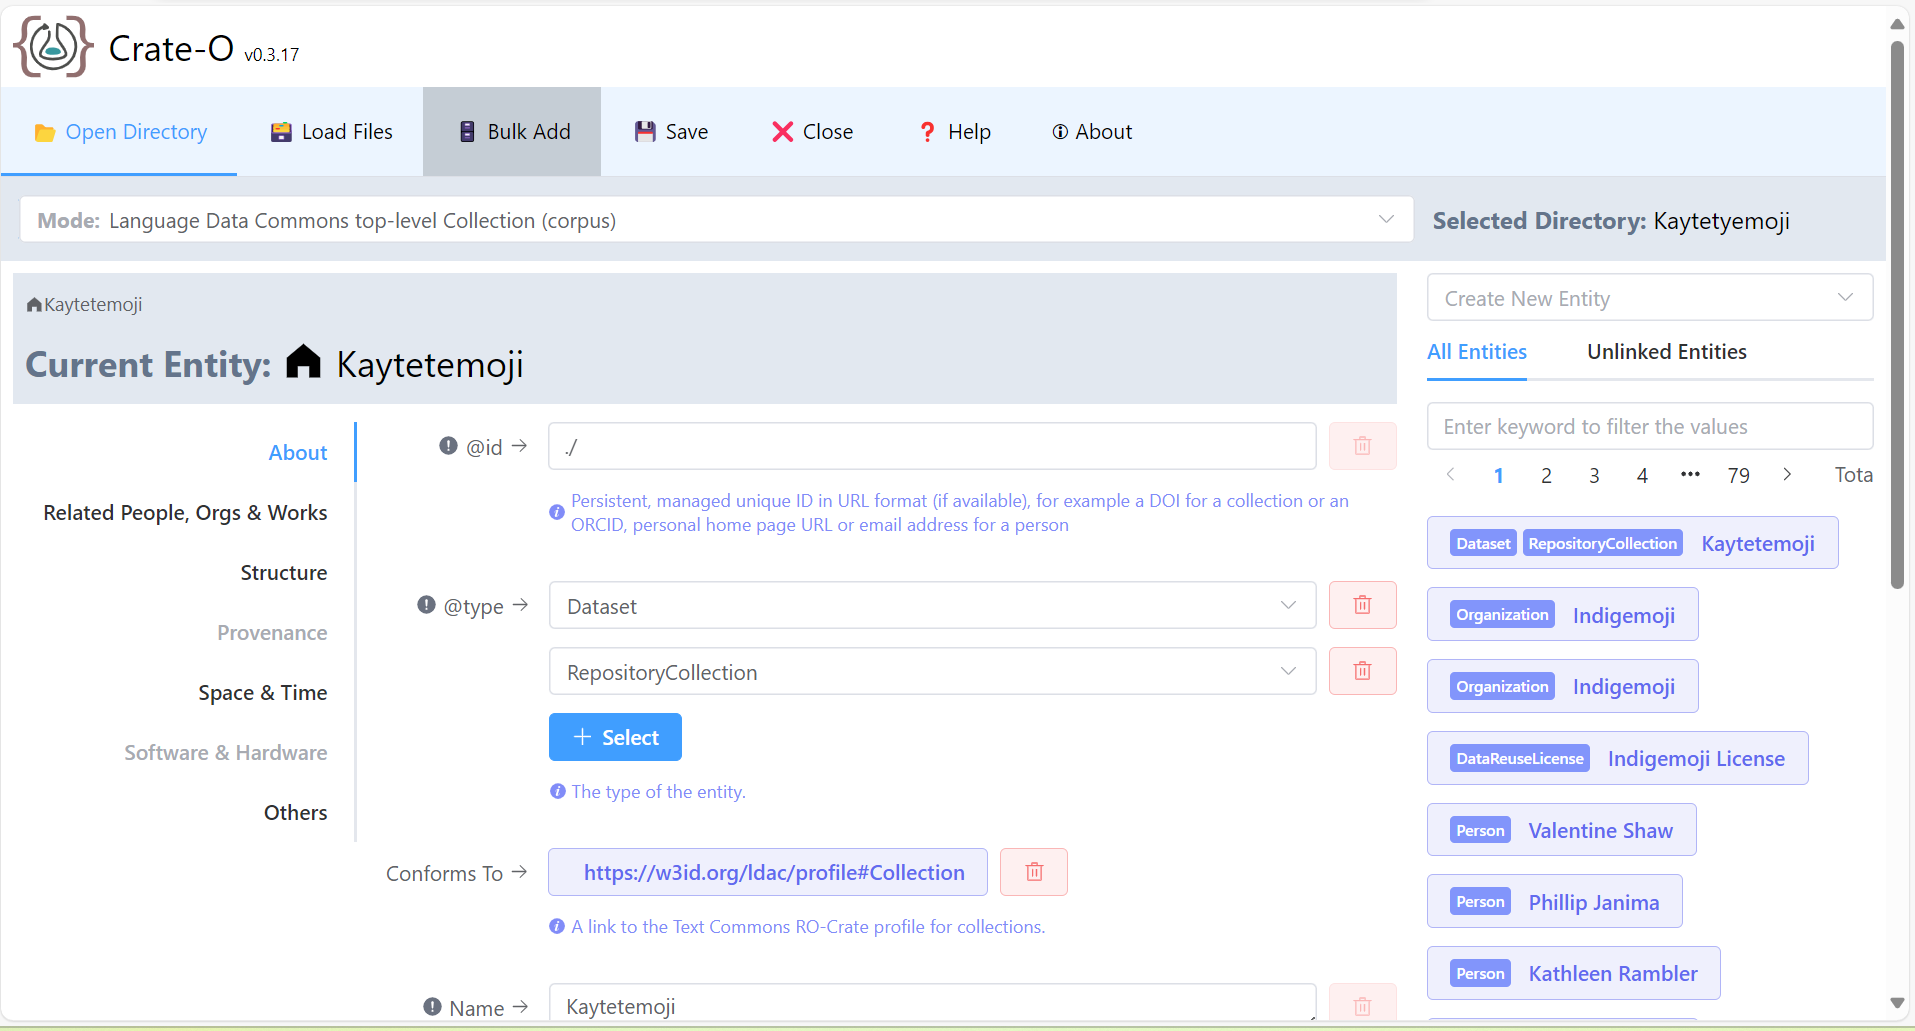Open the ldac profile#Collection link
Image resolution: width=1915 pixels, height=1031 pixels.
coord(768,872)
